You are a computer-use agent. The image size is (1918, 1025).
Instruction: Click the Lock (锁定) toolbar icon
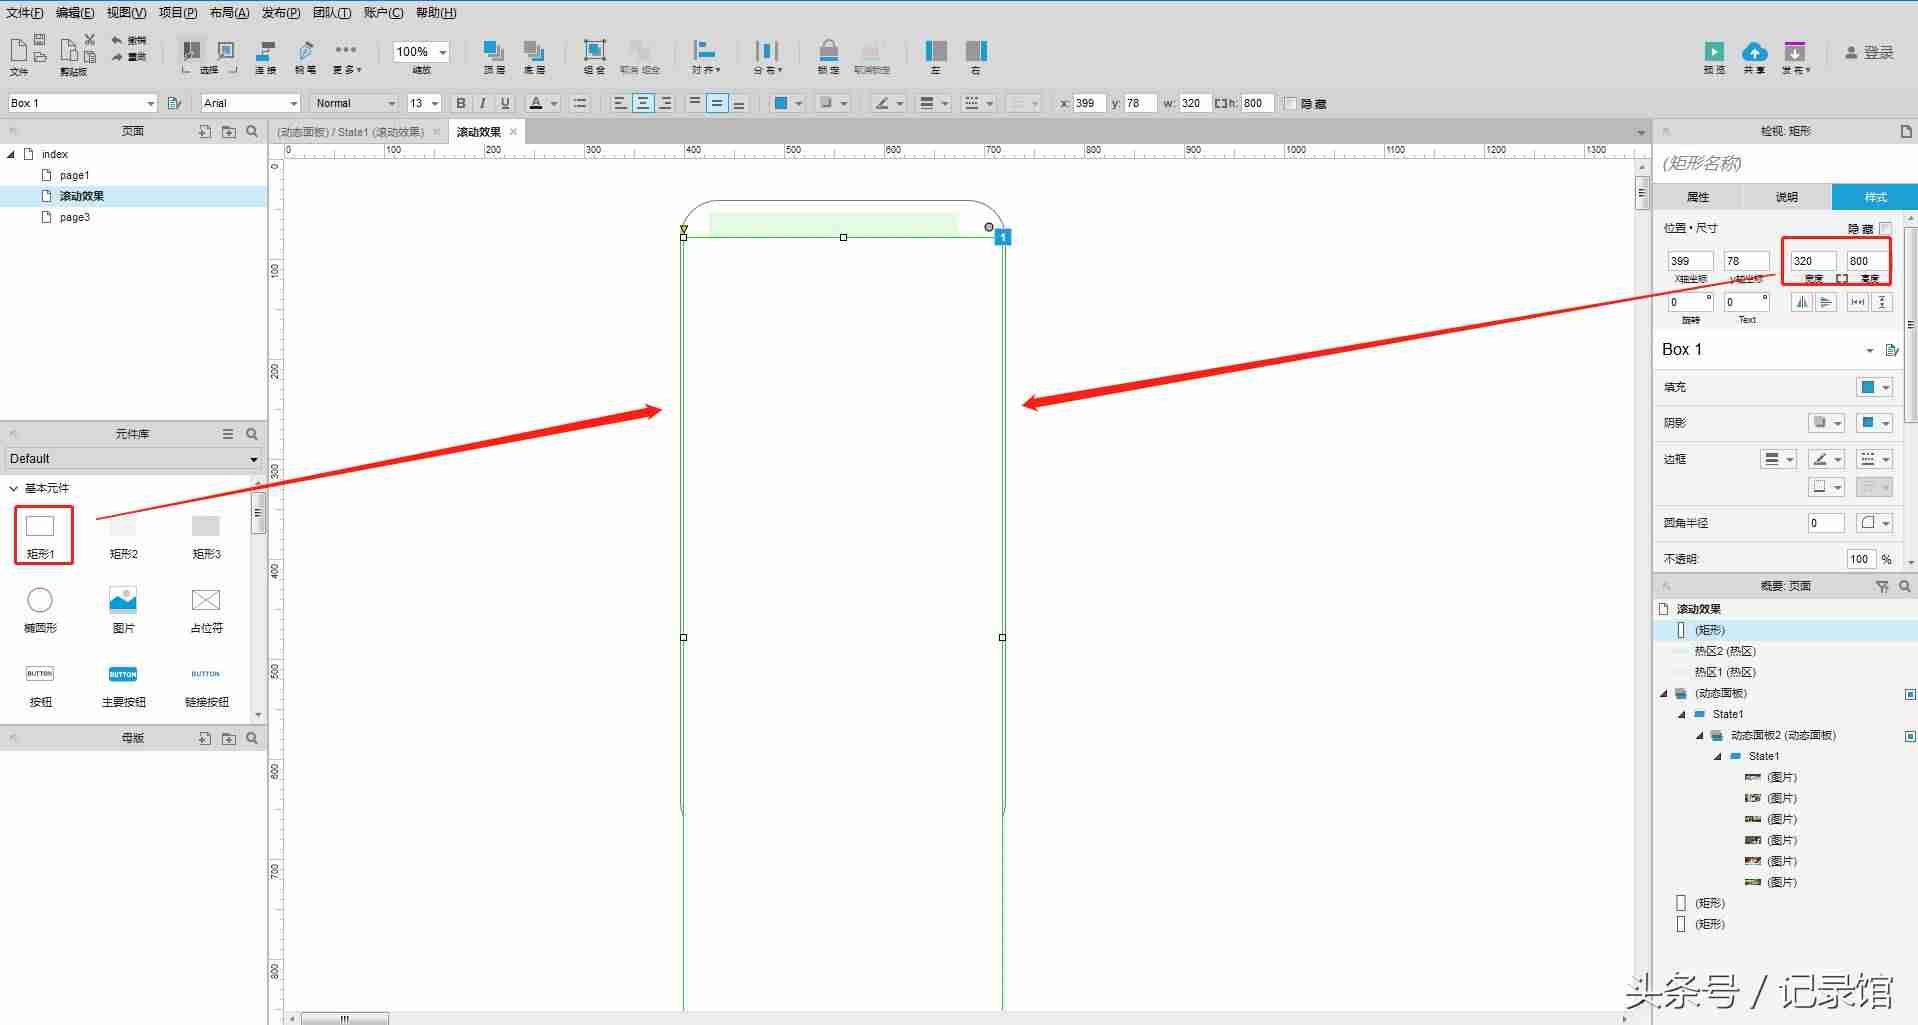[828, 56]
